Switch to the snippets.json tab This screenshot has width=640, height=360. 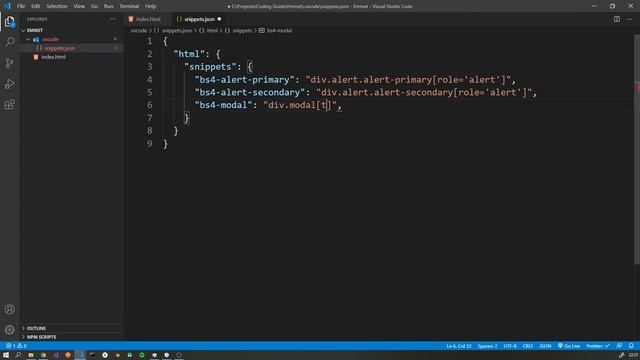pos(199,19)
